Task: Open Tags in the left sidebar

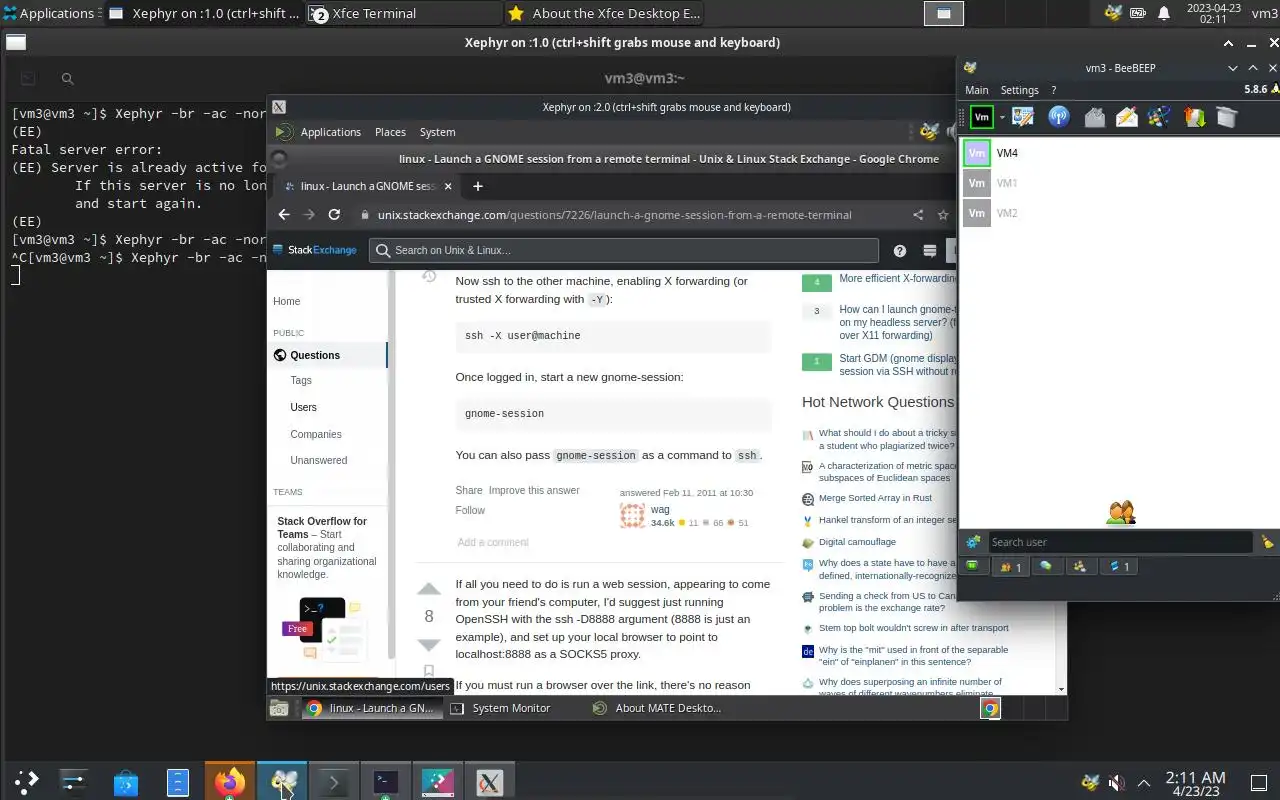Action: coord(301,380)
